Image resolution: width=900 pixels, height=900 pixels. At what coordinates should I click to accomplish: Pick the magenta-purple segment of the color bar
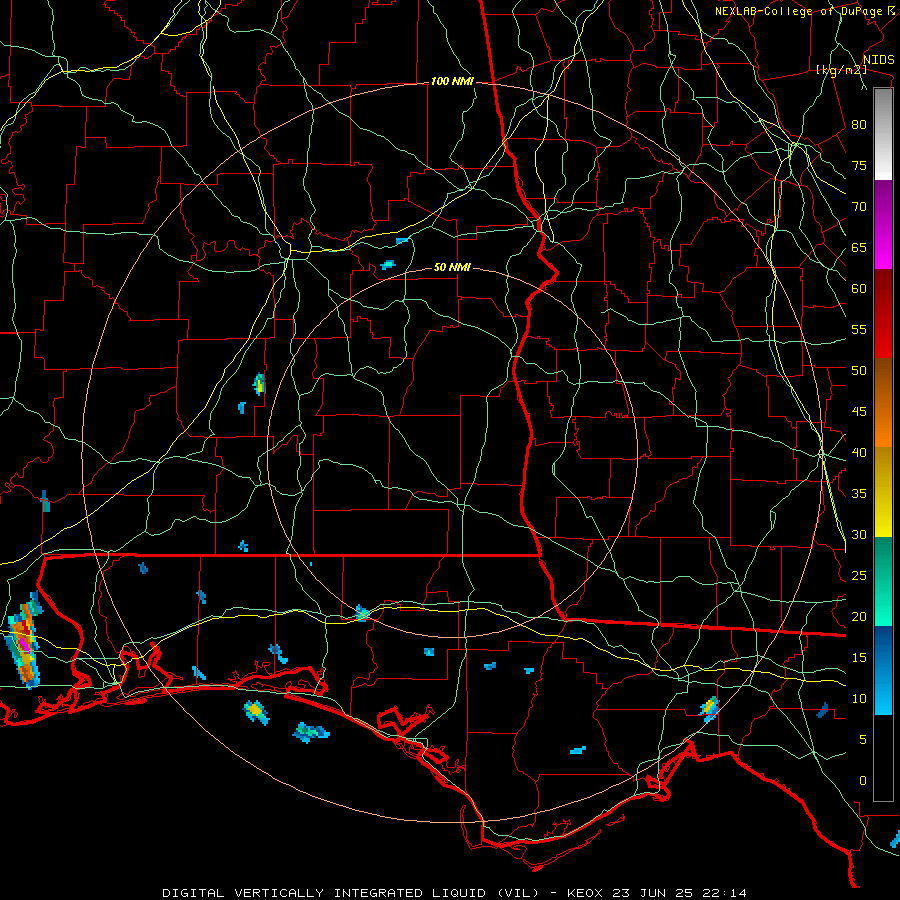883,224
